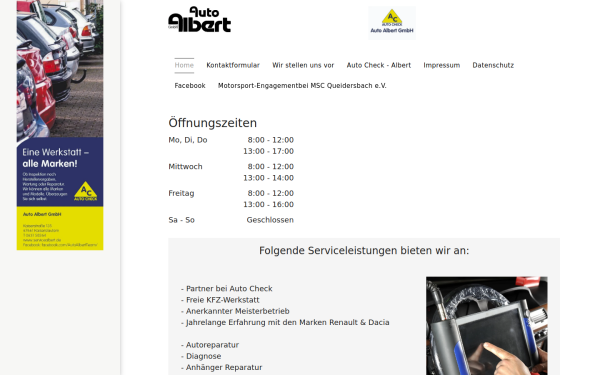
Task: Open Motorsport-Engagement MSC Queidersbach link
Action: coord(302,86)
